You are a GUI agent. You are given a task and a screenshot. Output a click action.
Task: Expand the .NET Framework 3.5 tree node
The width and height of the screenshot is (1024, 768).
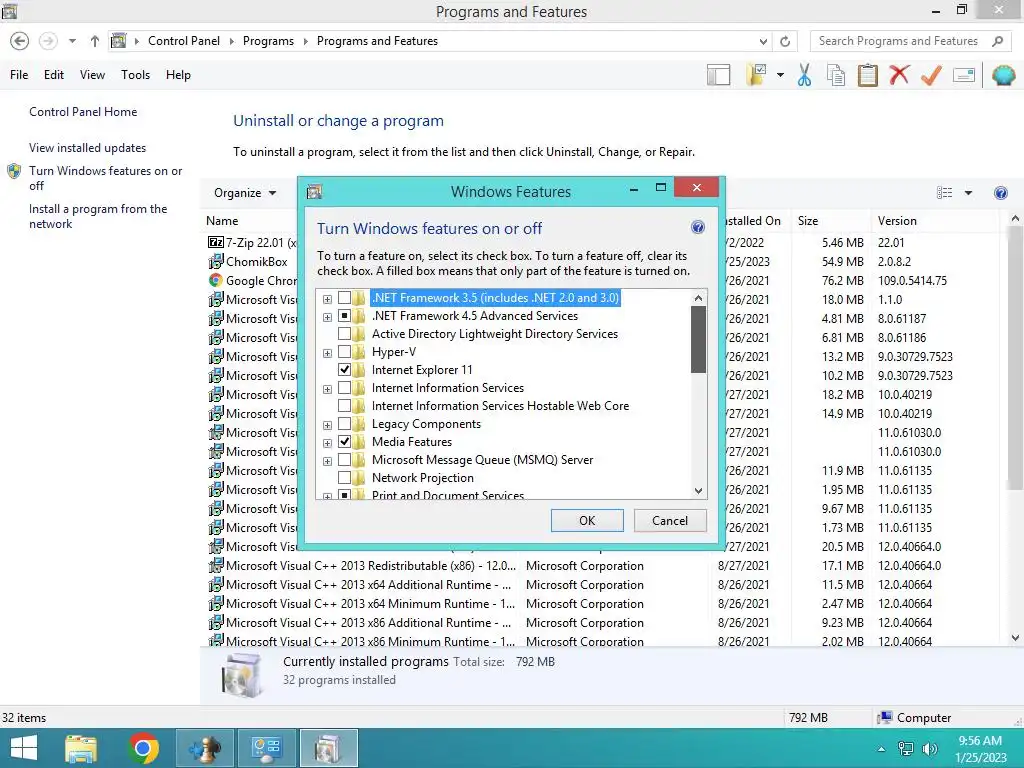327,299
